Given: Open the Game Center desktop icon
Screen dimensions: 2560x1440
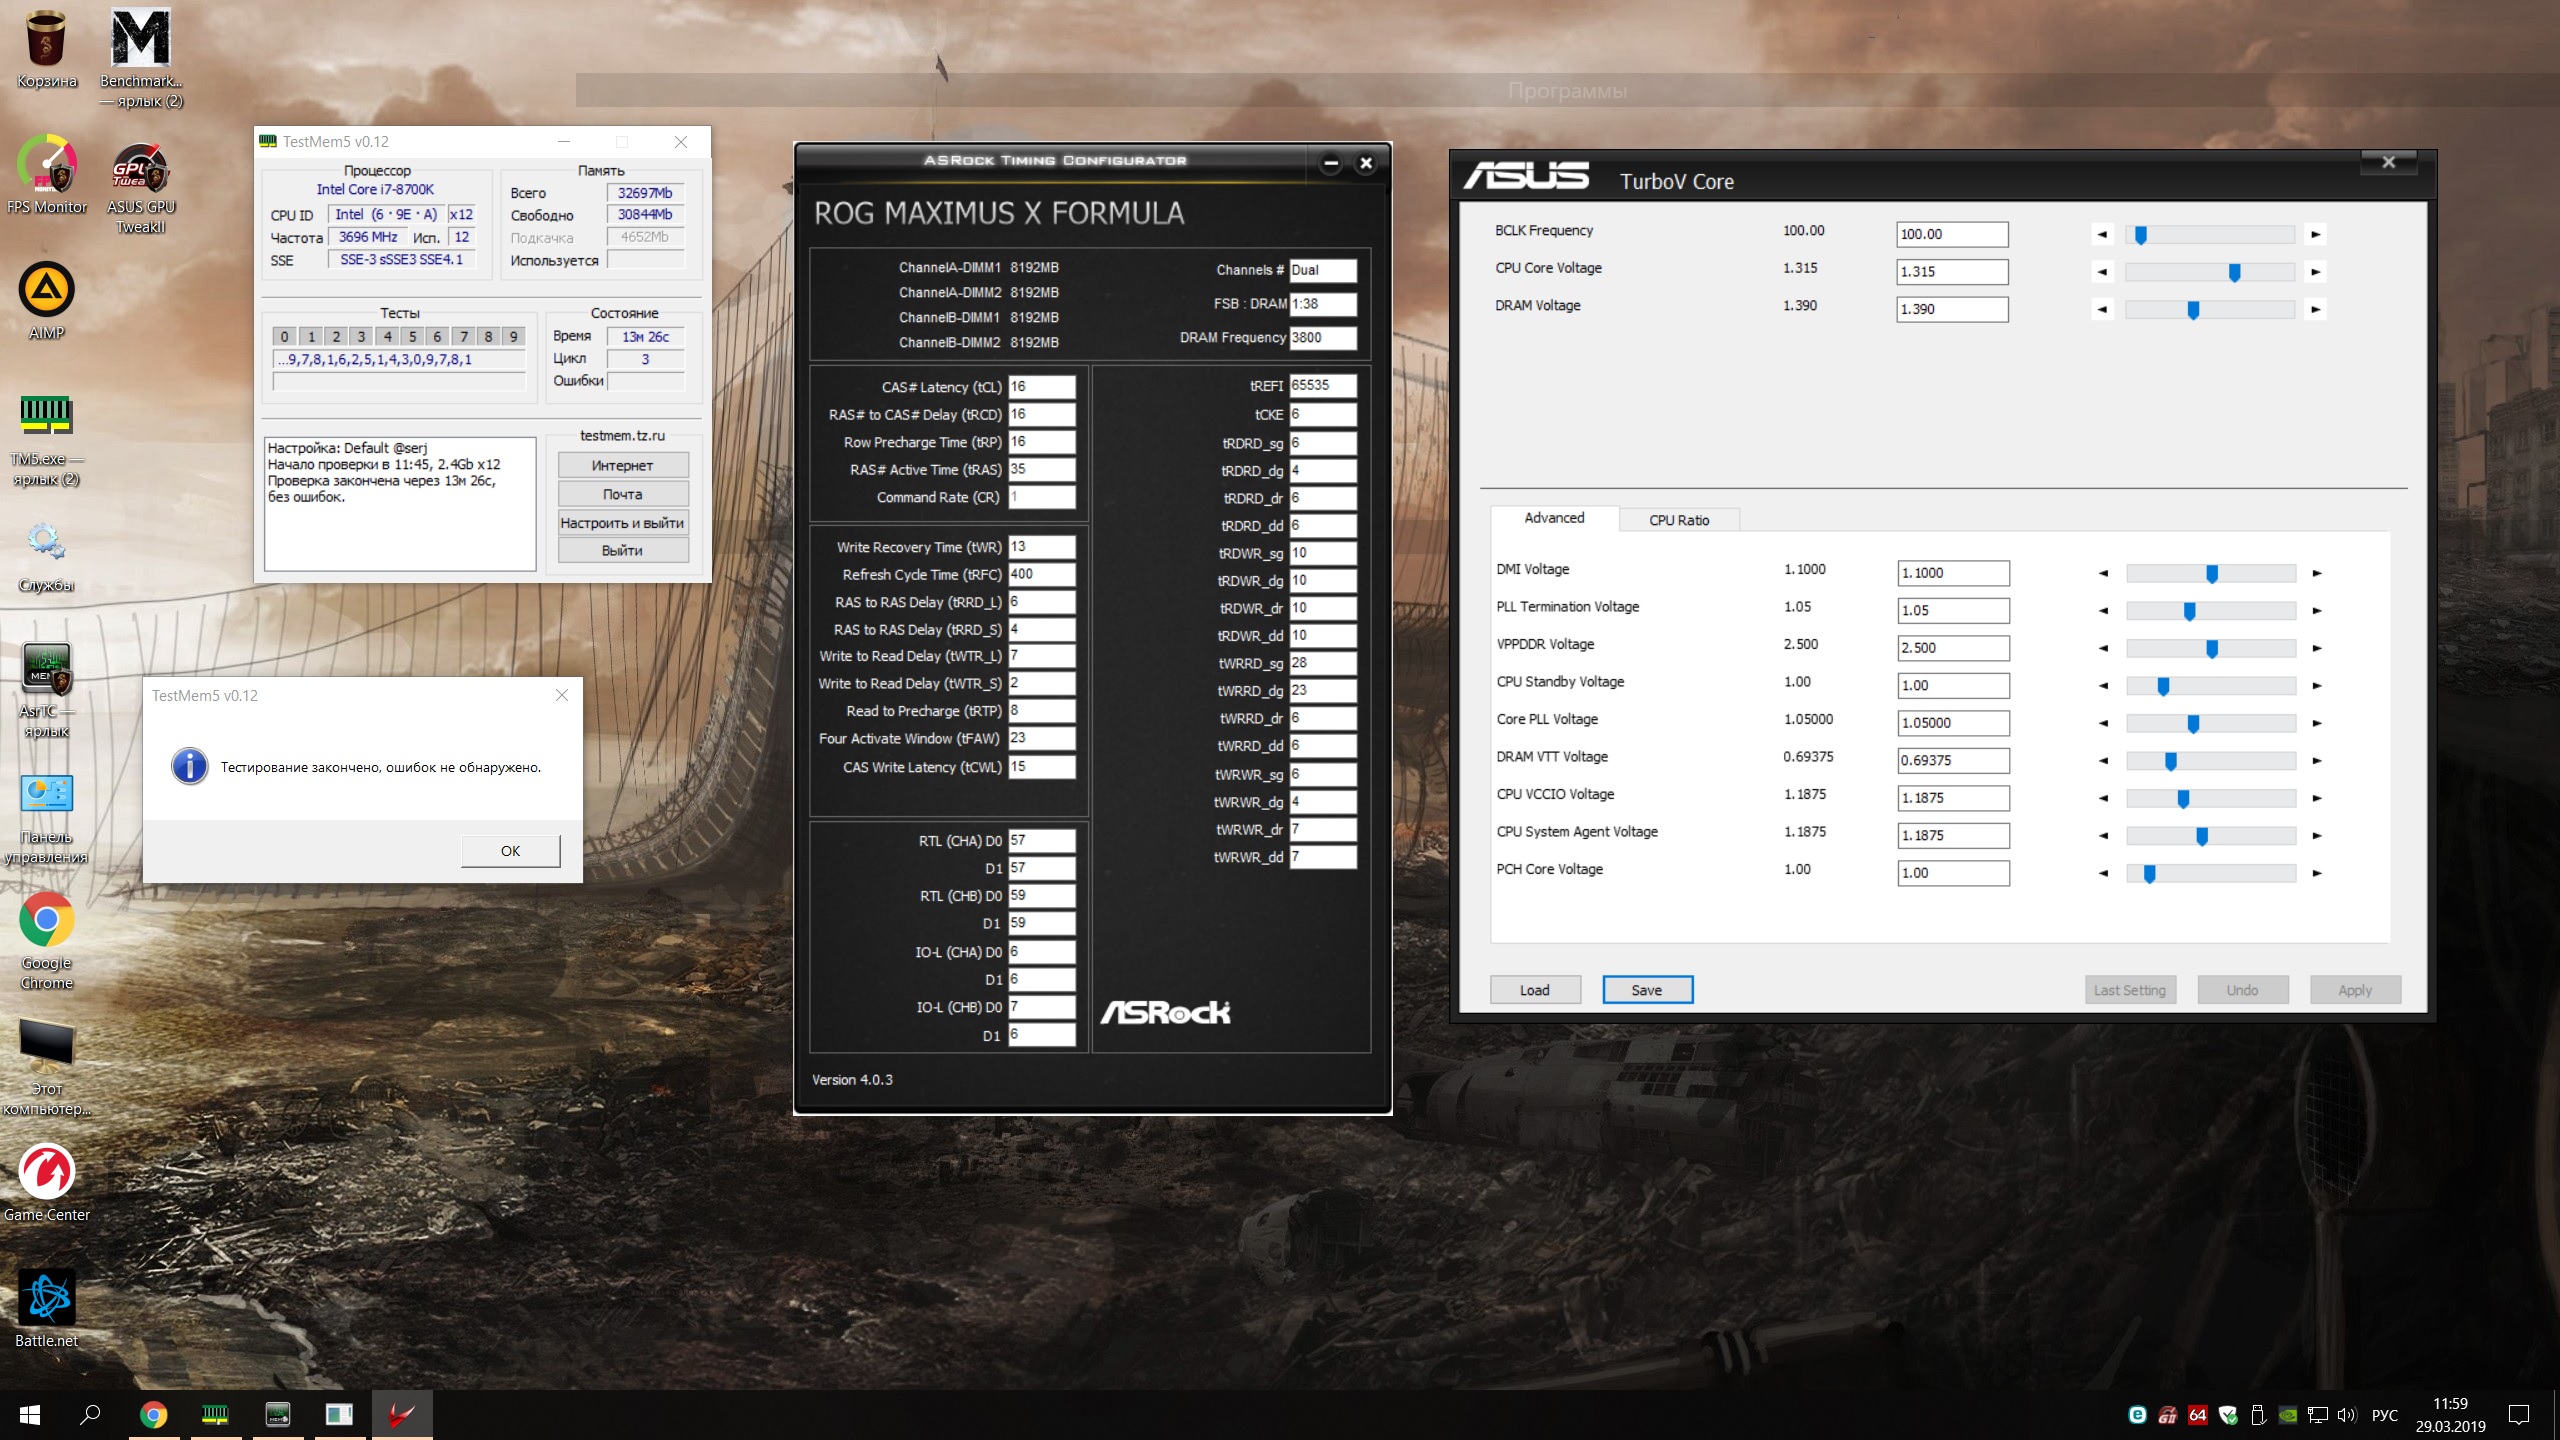Looking at the screenshot, I should click(46, 1172).
